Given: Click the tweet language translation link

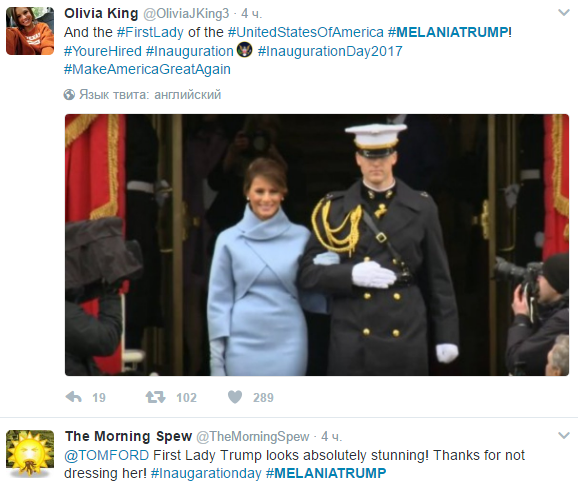Looking at the screenshot, I should point(150,95).
